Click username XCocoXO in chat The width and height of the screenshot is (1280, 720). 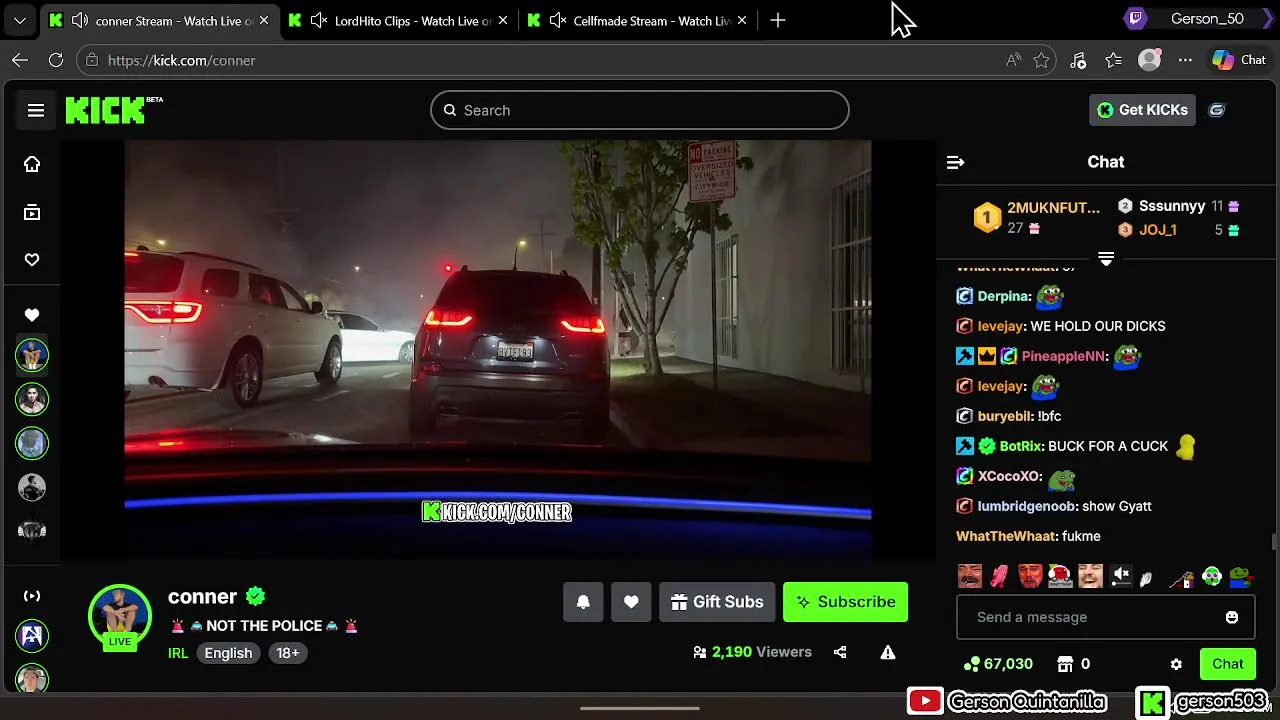tap(1010, 476)
